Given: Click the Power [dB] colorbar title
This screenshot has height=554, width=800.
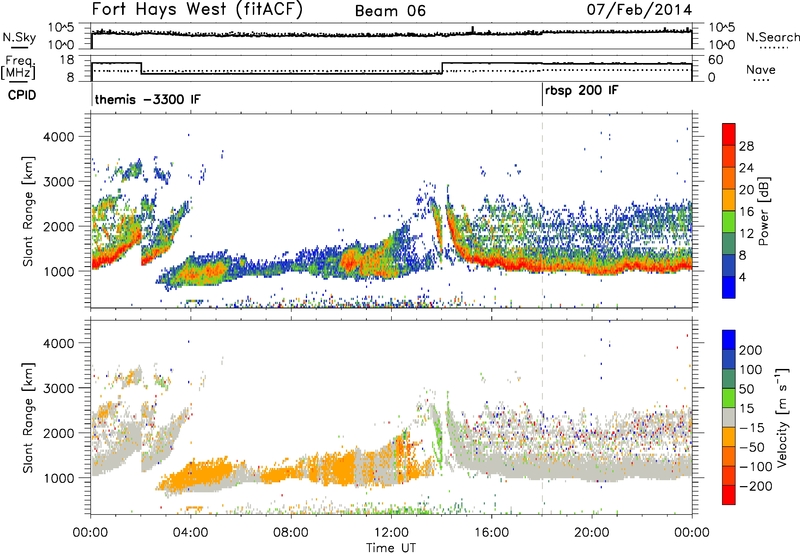Looking at the screenshot, I should point(763,211).
